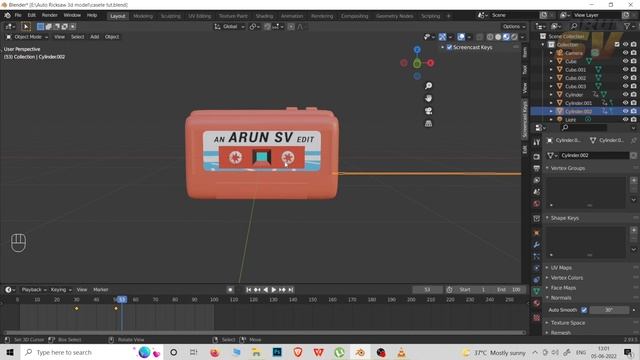Hide the Light object using its eye icon
Screen dimensions: 640x360
click(625, 120)
